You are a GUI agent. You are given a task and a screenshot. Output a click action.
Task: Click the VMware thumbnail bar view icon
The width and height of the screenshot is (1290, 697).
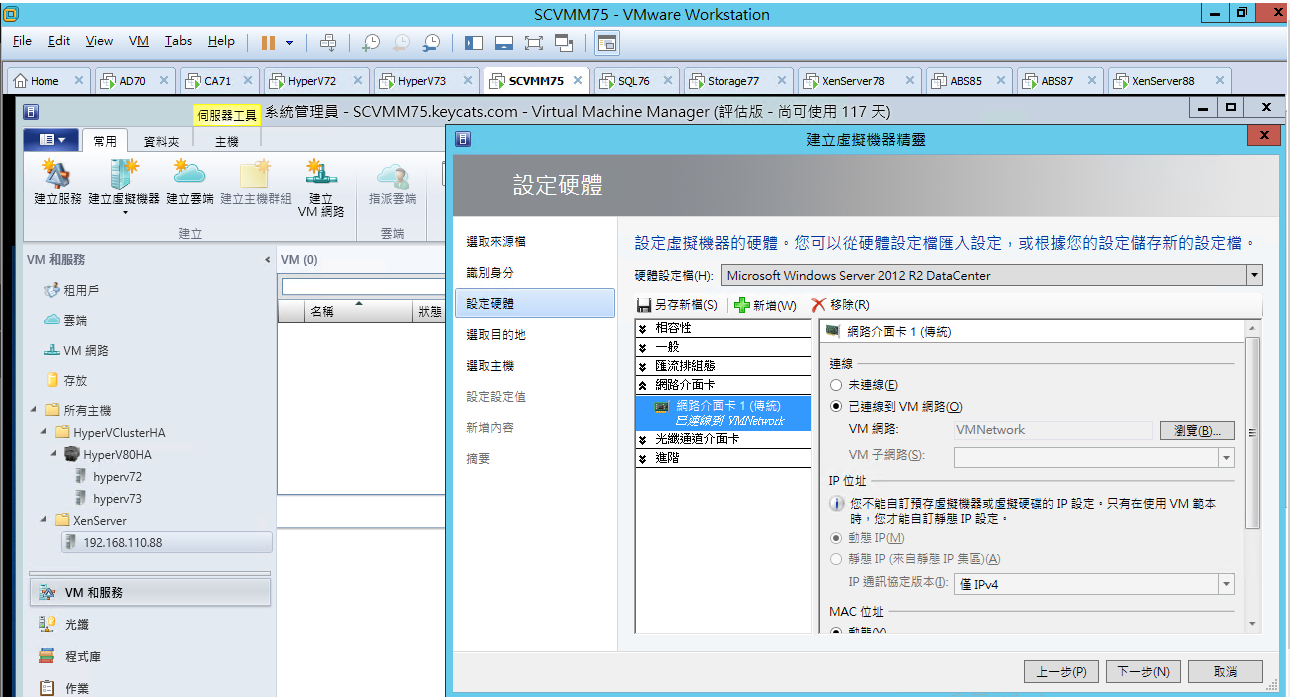[x=504, y=42]
